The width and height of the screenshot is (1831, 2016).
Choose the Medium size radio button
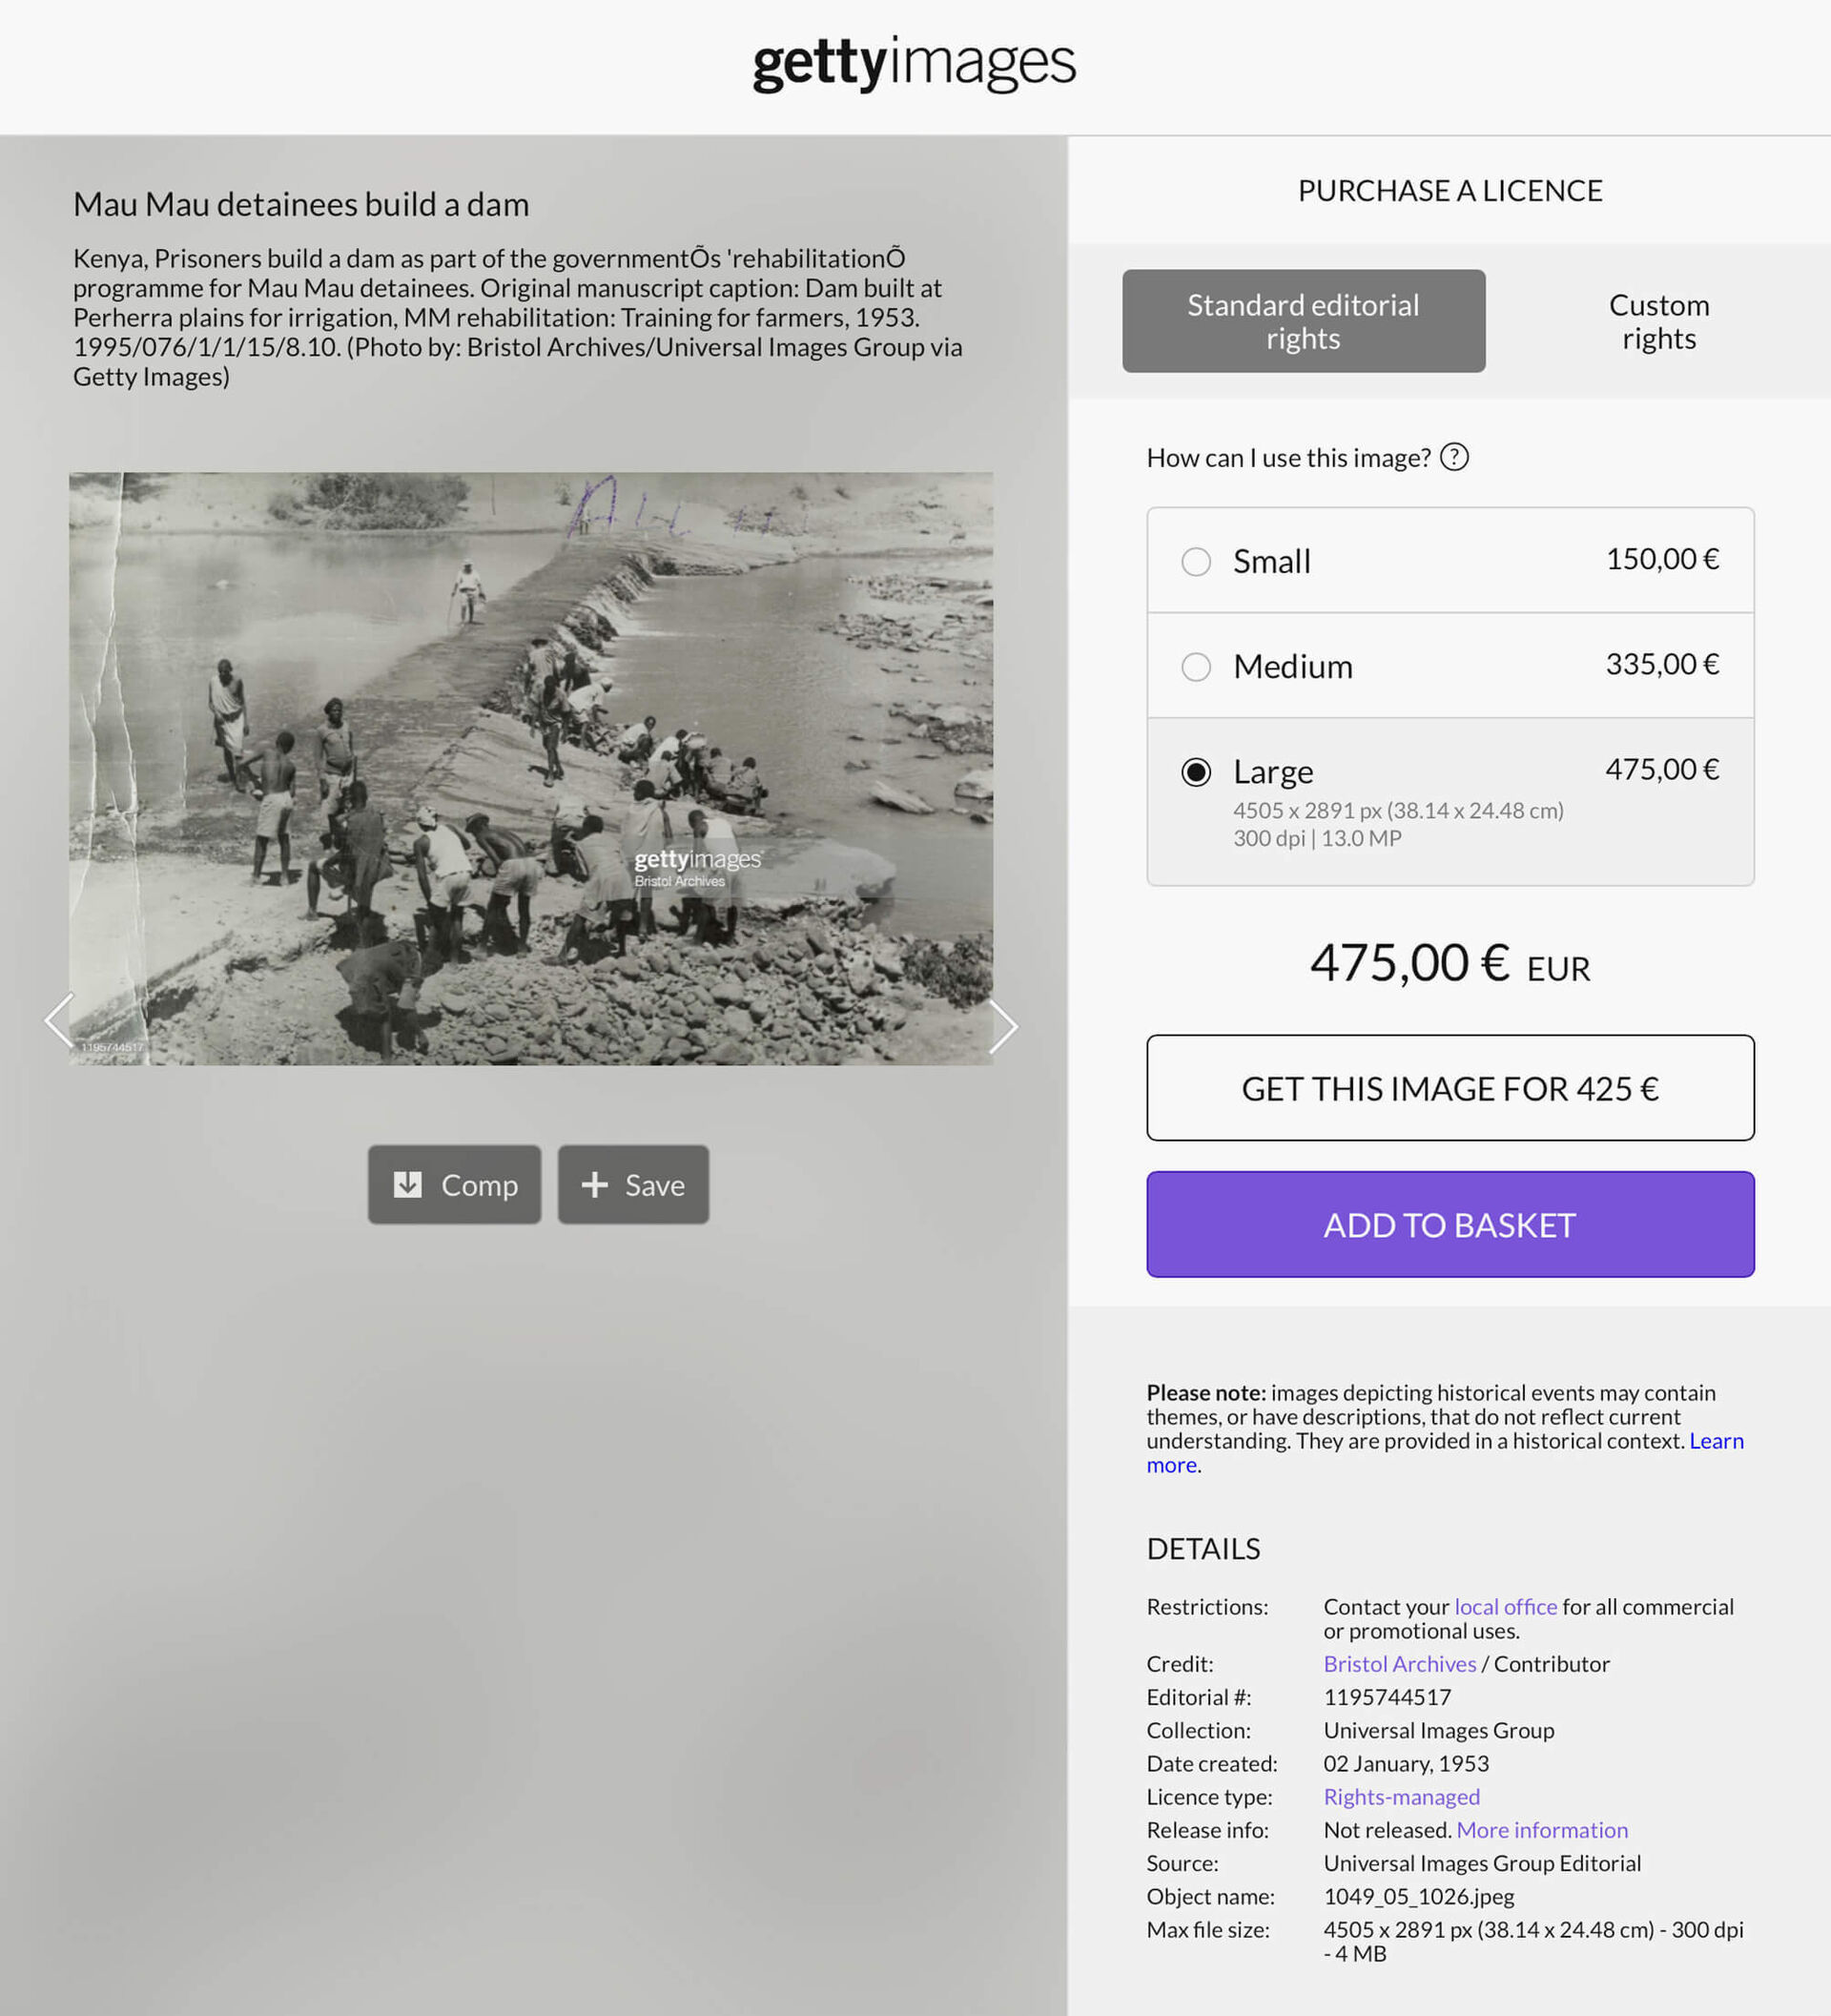[1196, 666]
